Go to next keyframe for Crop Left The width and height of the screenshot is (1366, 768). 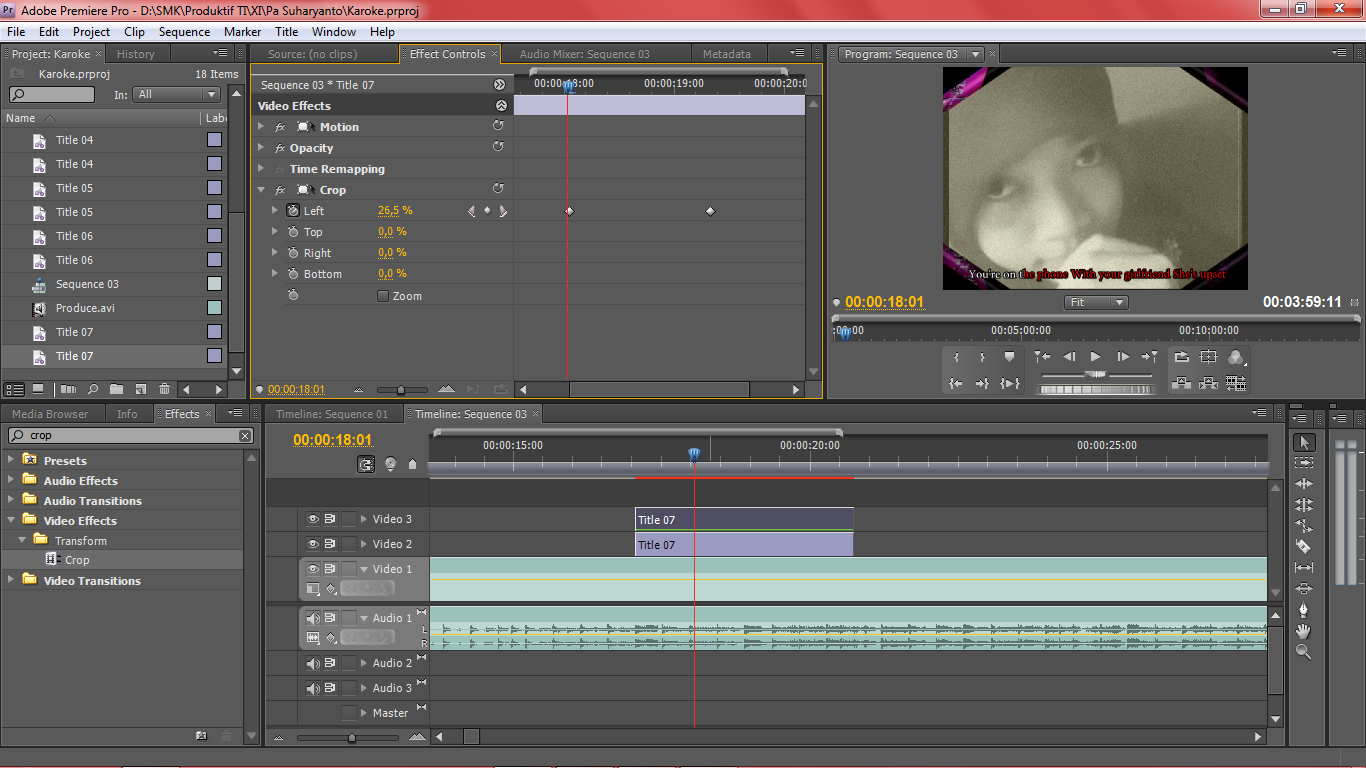tap(502, 211)
